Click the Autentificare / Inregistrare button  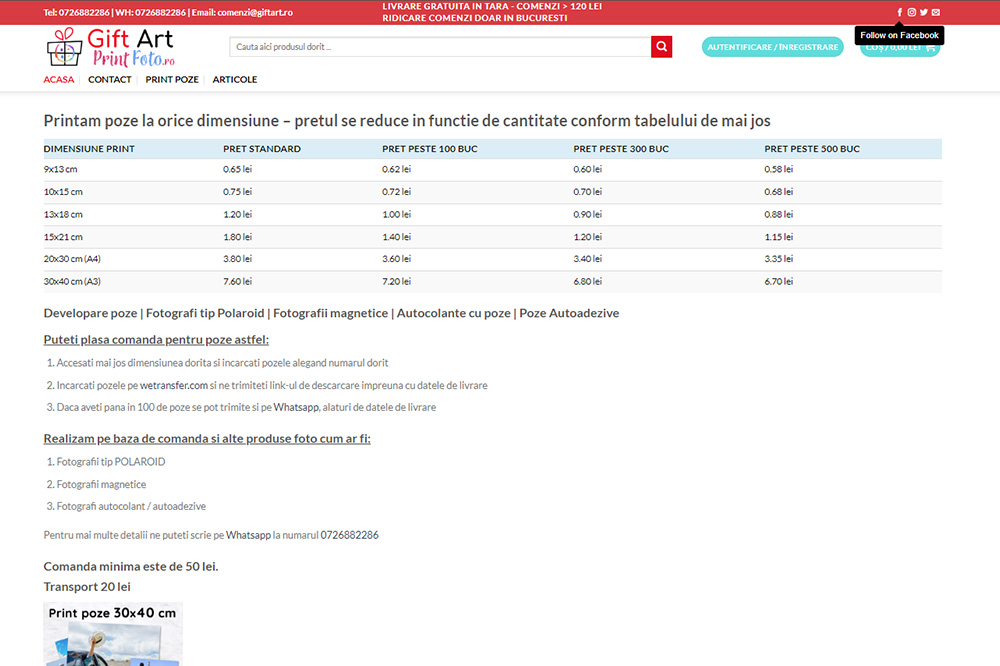pos(773,47)
